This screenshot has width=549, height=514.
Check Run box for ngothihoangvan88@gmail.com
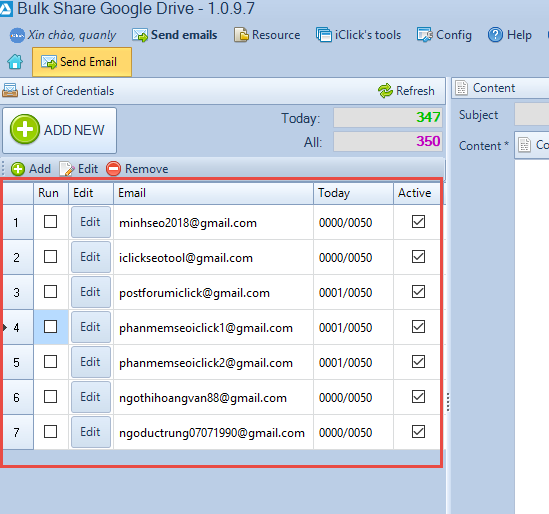click(x=50, y=397)
